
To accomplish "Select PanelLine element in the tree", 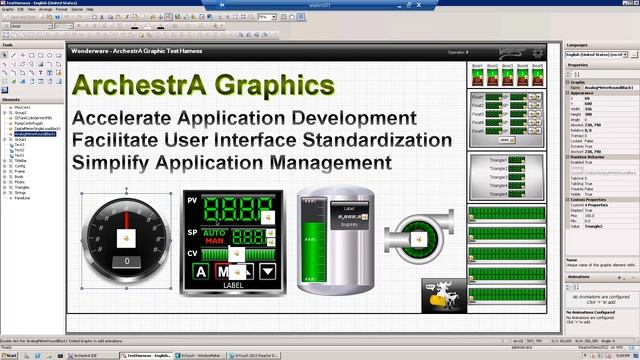I will [22, 198].
